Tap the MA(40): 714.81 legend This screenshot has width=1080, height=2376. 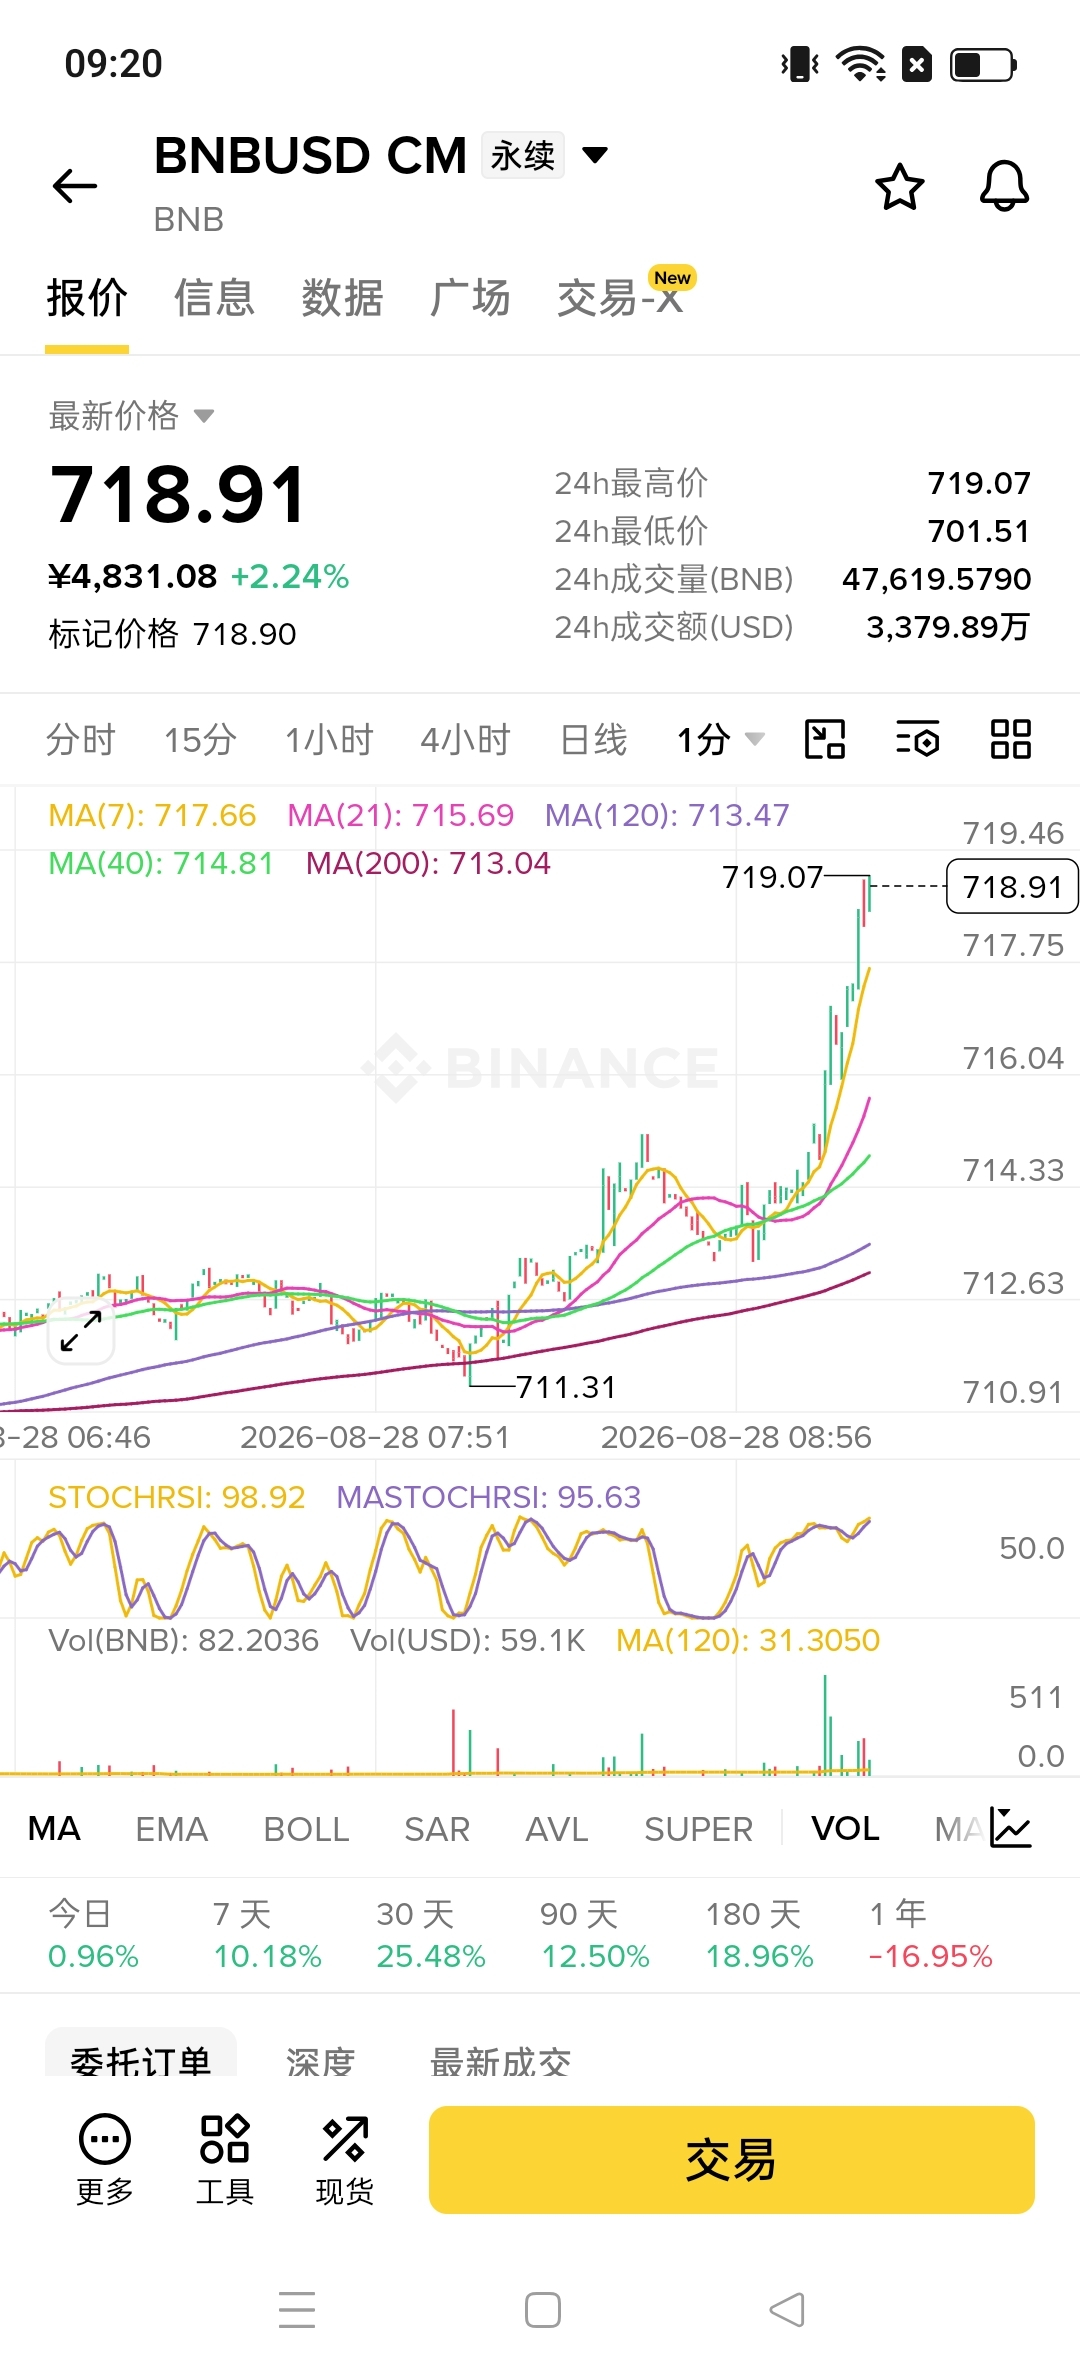(x=161, y=863)
